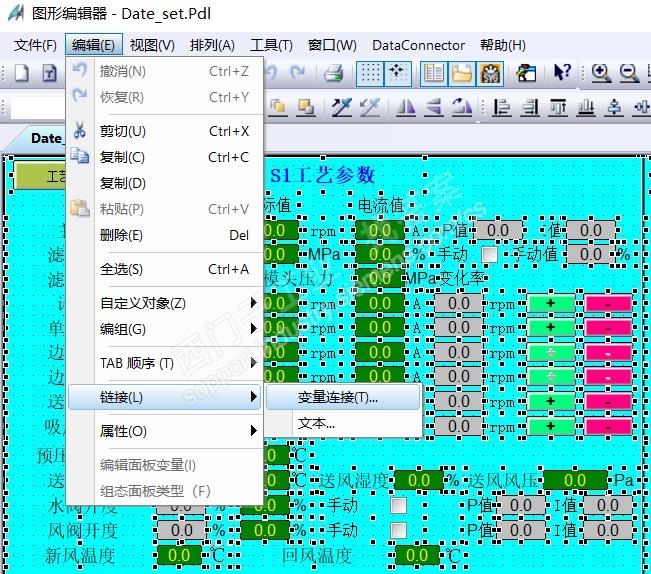This screenshot has height=574, width=651.
Task: Toggle the dynamic wizard icon
Action: tap(490, 74)
